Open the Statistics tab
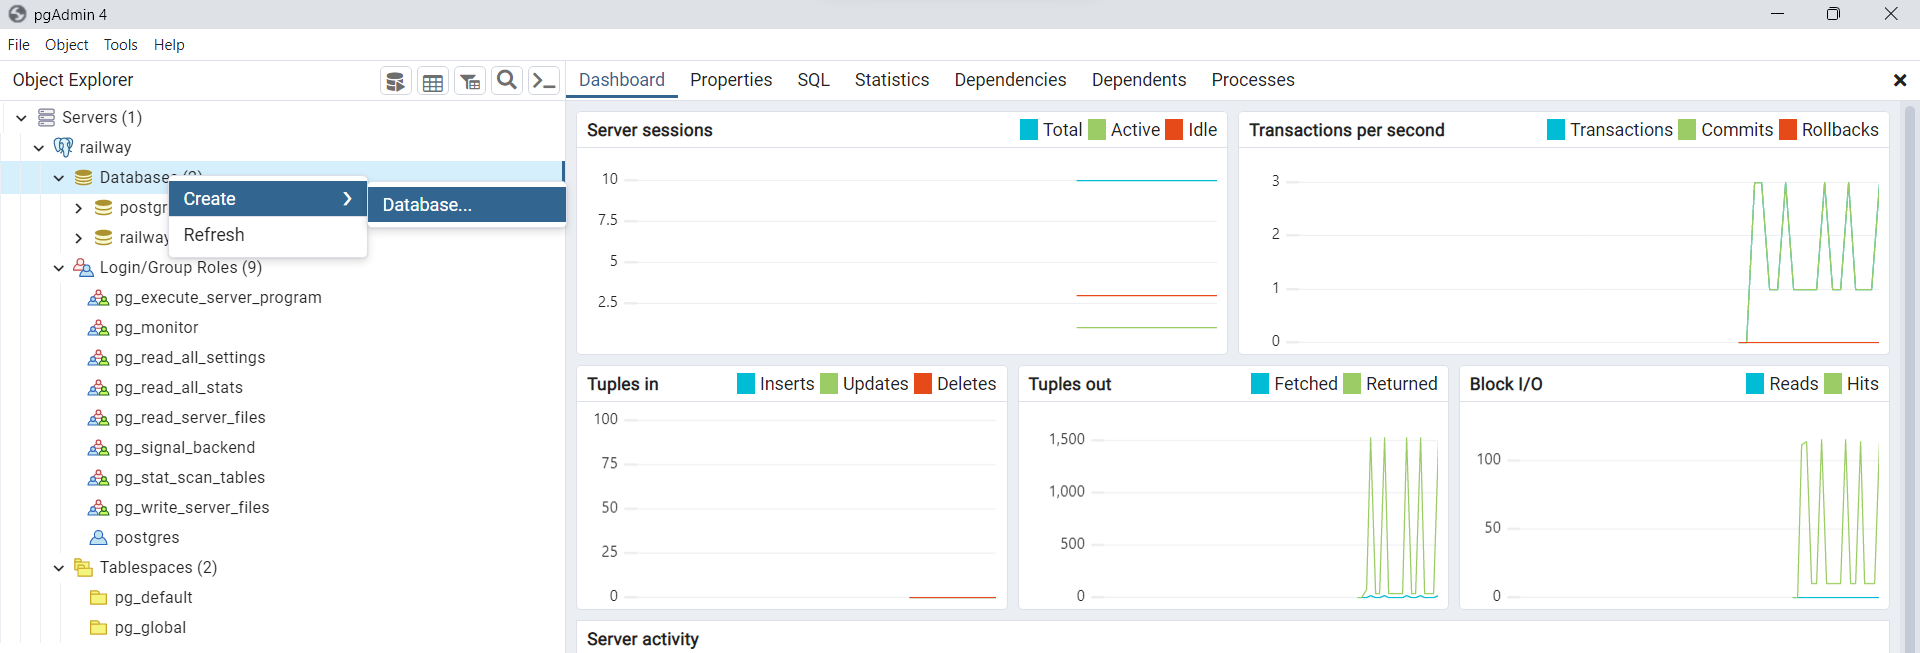This screenshot has height=653, width=1920. 892,80
